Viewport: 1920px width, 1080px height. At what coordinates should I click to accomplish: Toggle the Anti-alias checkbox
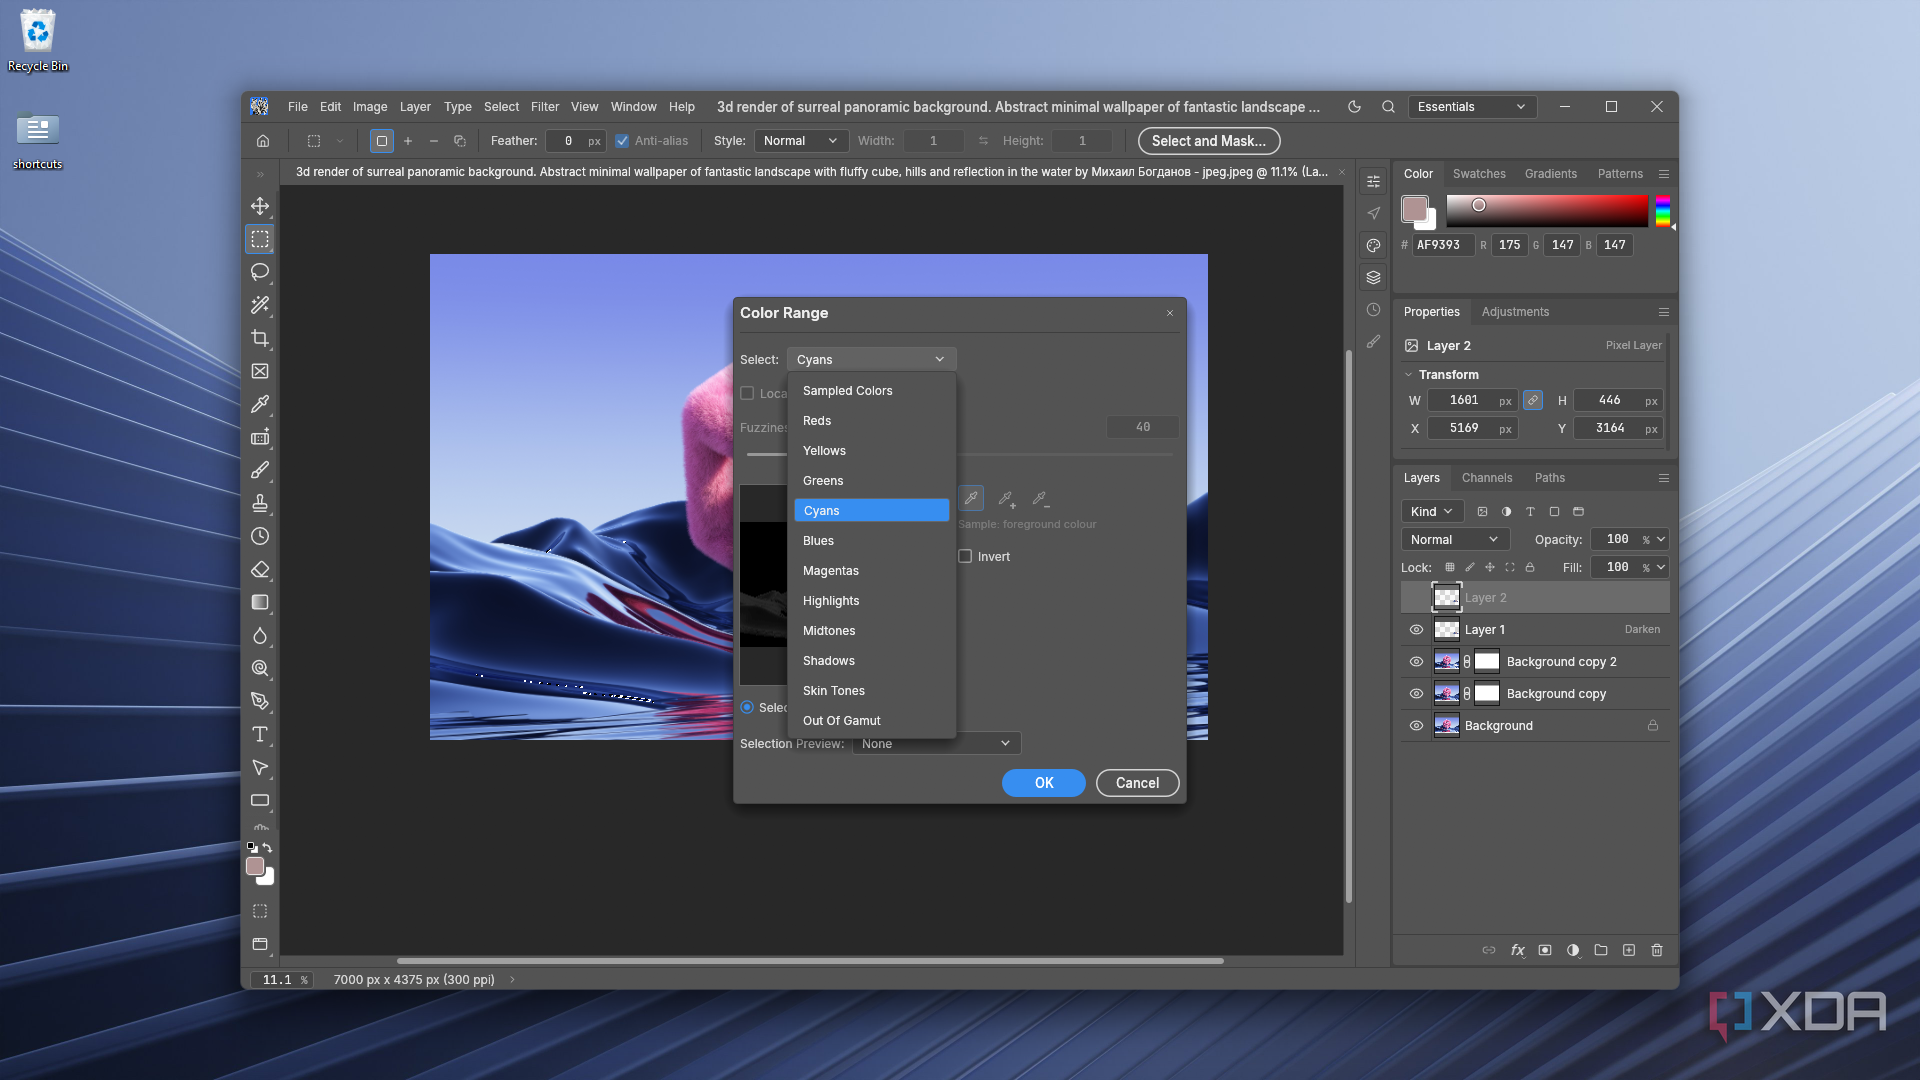point(622,141)
